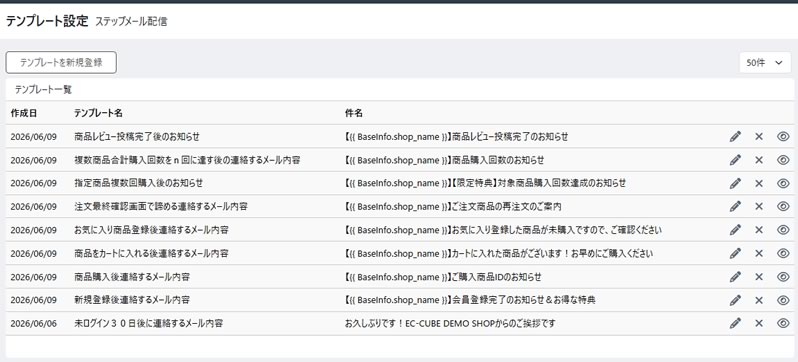Edit the 商品レビュー投稿完了後のお知らせ template
The width and height of the screenshot is (798, 362).
coord(735,136)
